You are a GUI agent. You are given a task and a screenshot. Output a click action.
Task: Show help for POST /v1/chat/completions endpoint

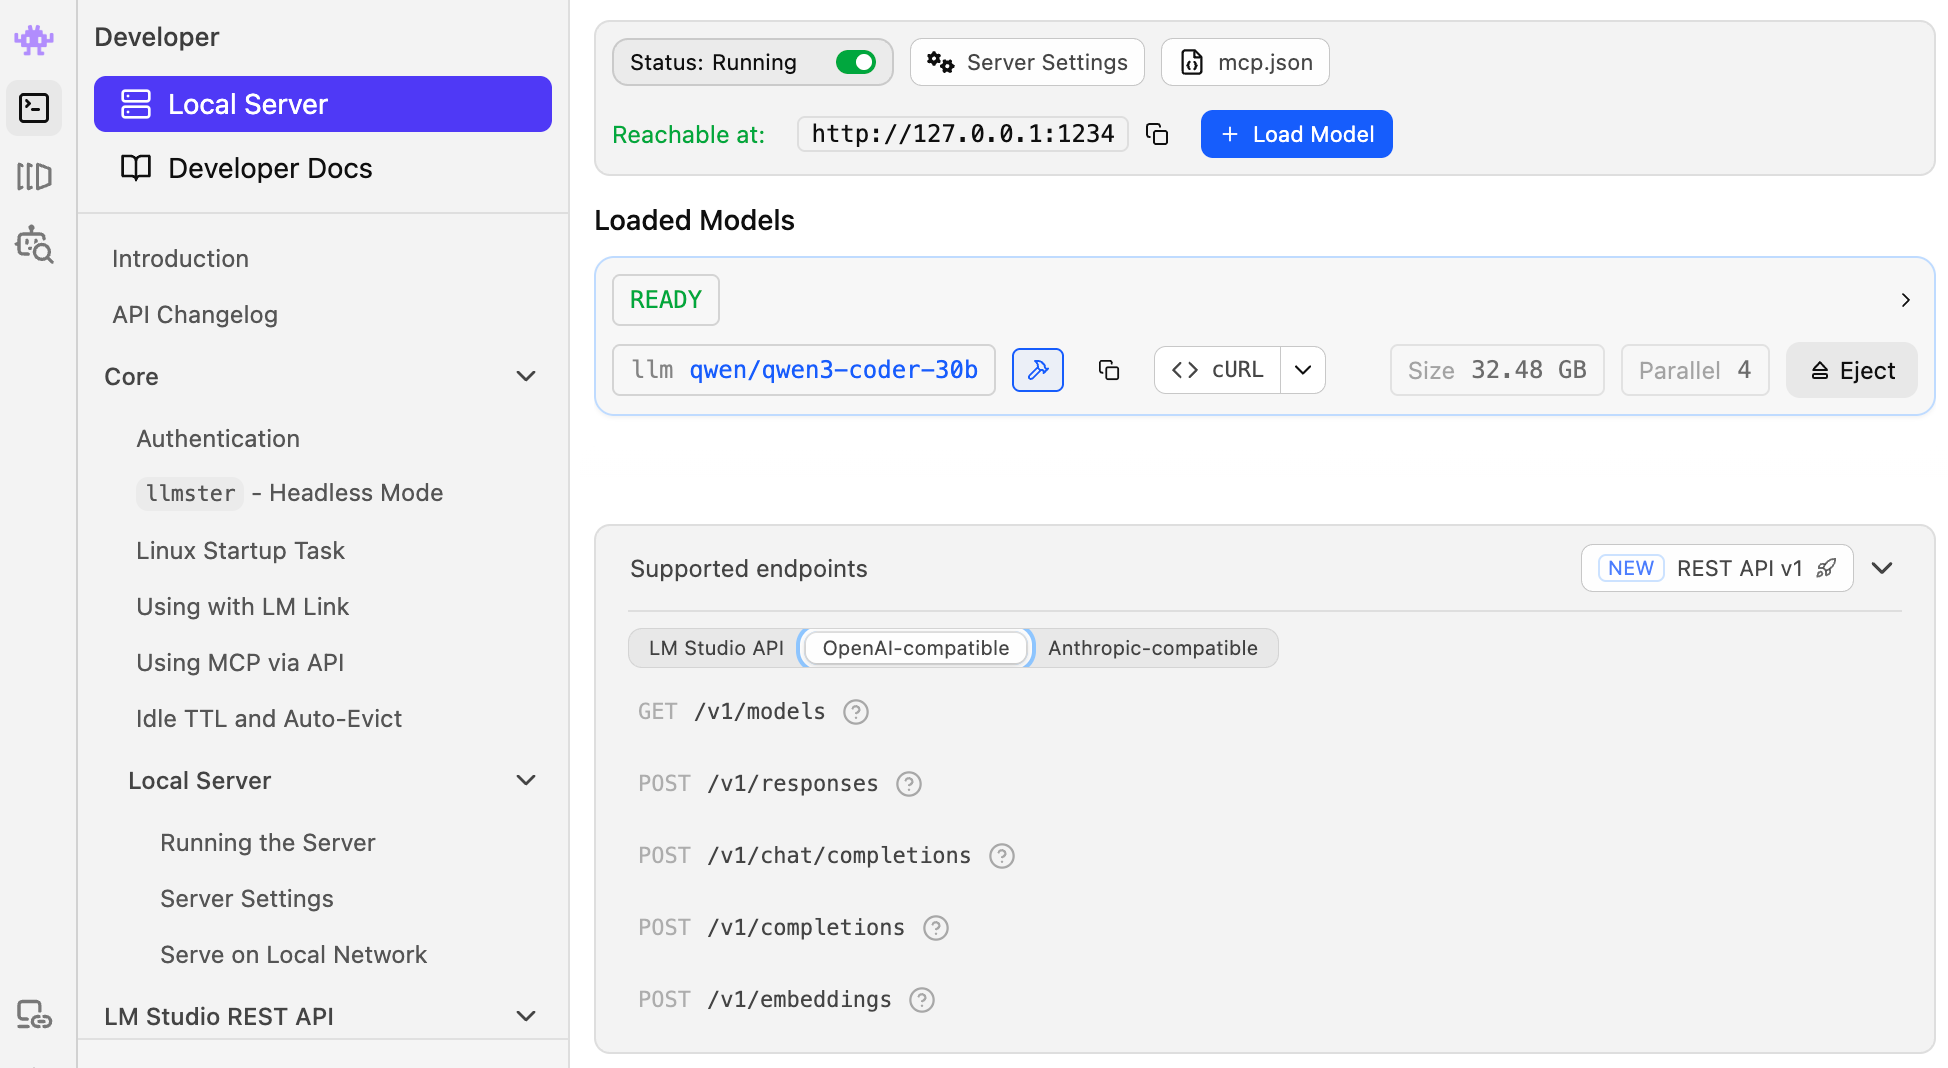tap(1002, 856)
